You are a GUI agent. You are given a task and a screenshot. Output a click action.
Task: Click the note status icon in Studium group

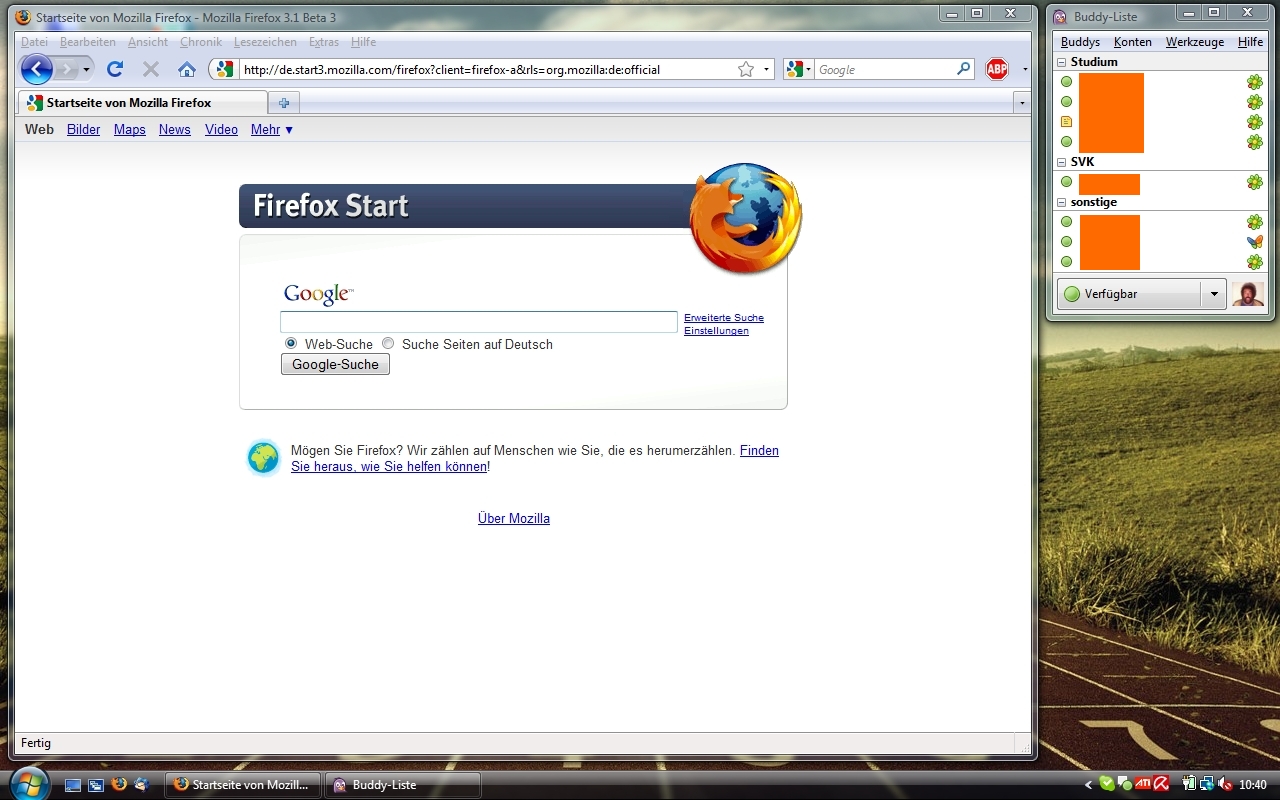pos(1066,122)
